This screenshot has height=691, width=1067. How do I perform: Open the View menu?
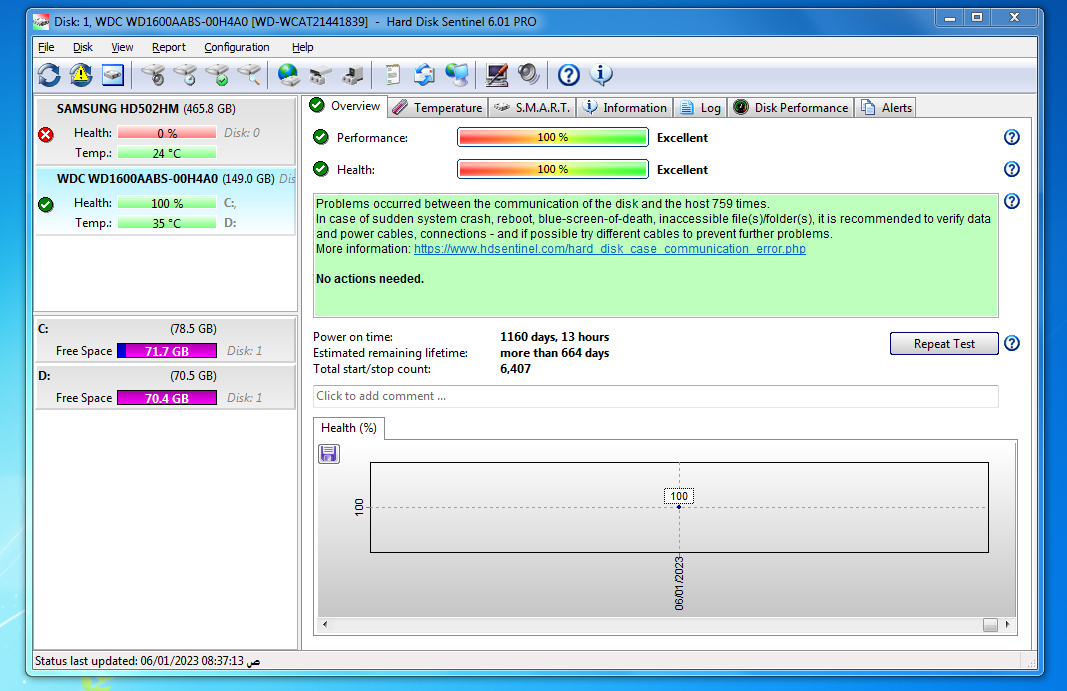click(x=122, y=47)
